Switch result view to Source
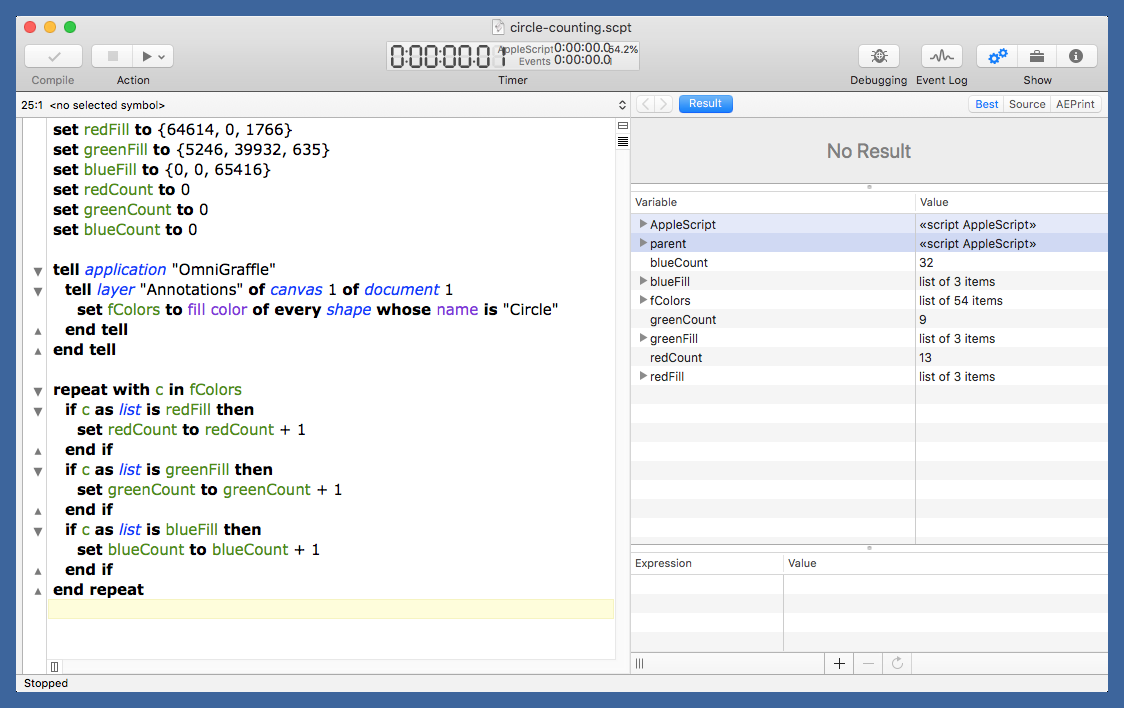Image resolution: width=1124 pixels, height=708 pixels. (1027, 104)
